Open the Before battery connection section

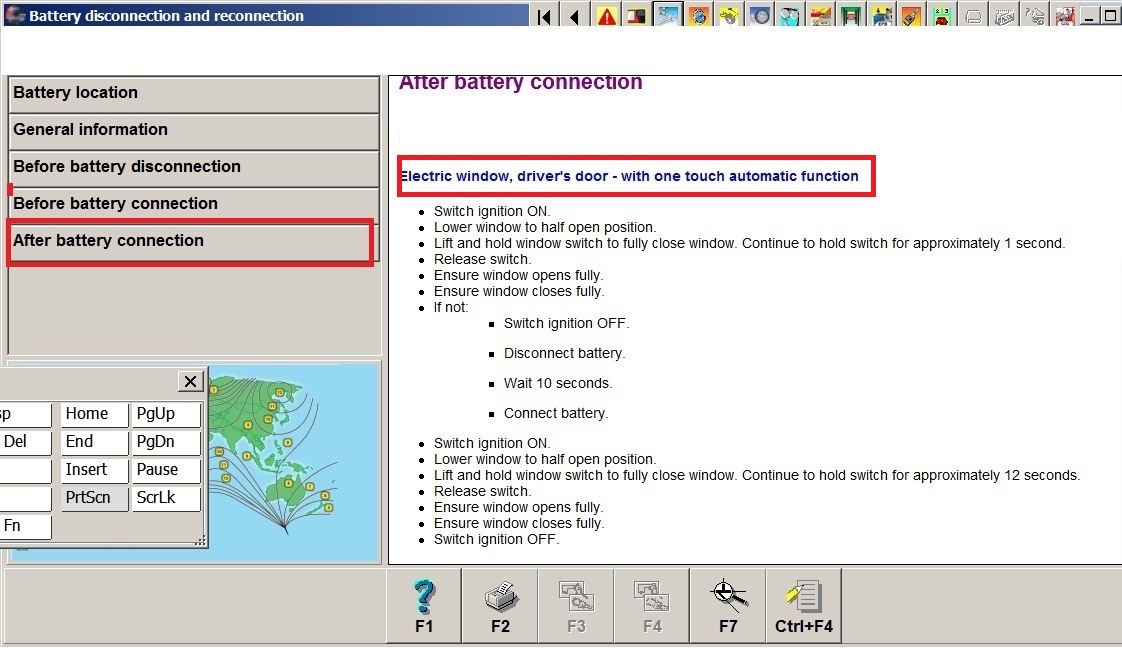click(194, 204)
